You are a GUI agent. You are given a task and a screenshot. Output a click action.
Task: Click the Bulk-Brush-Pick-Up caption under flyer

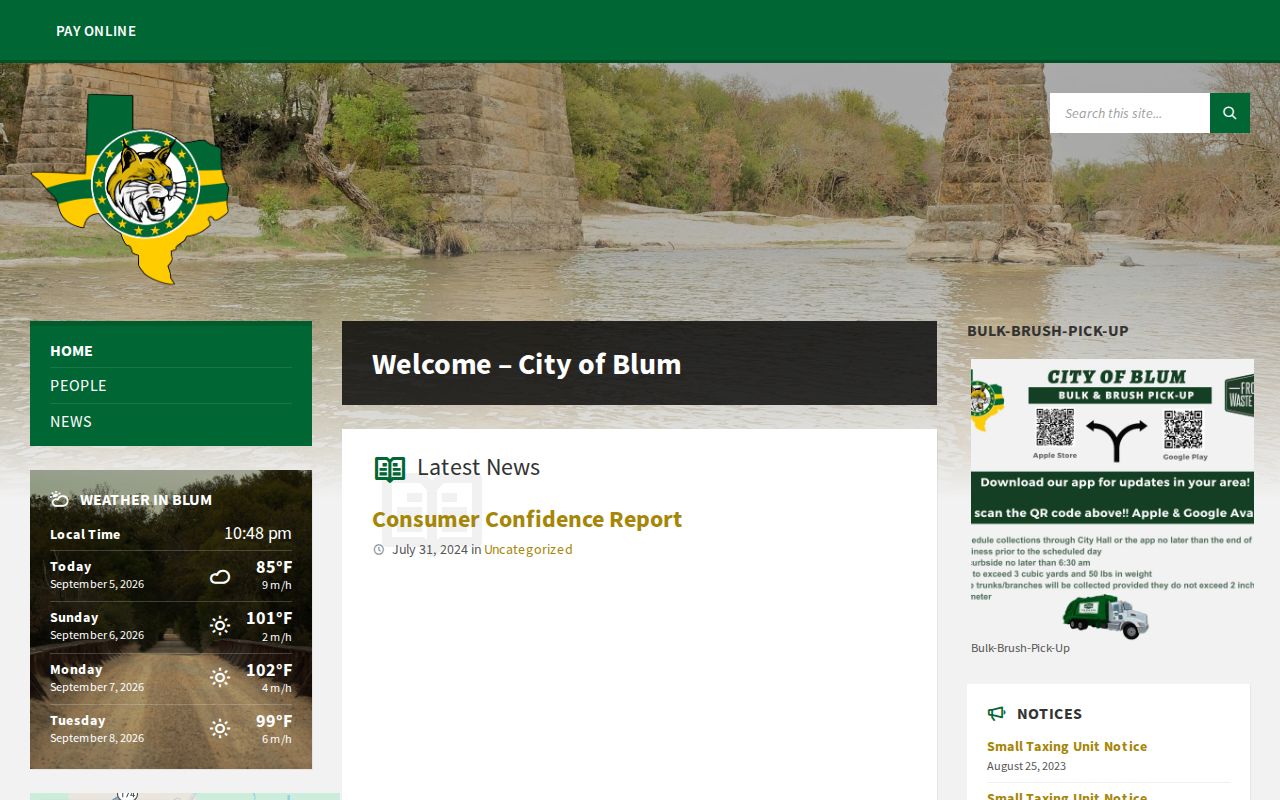click(1020, 648)
